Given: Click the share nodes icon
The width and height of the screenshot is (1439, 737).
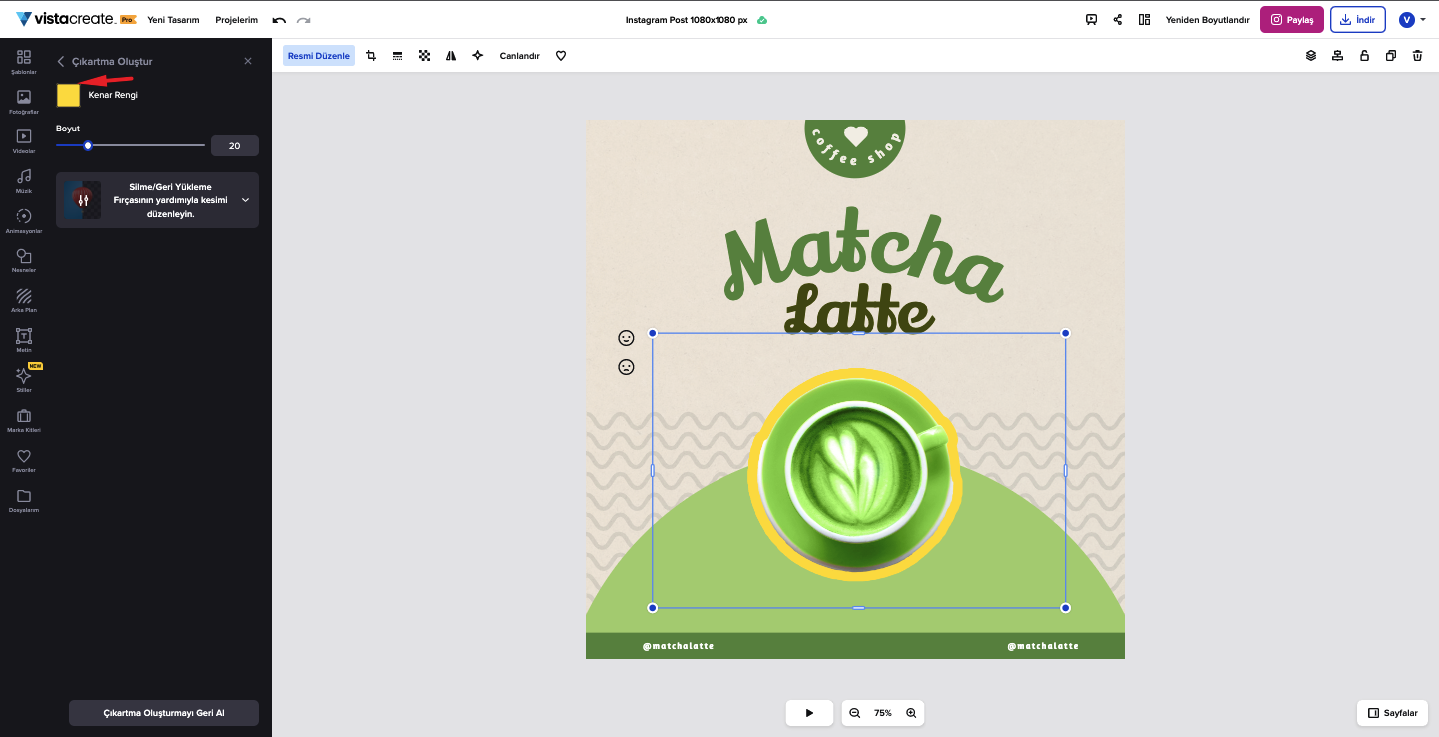Looking at the screenshot, I should (x=1118, y=20).
